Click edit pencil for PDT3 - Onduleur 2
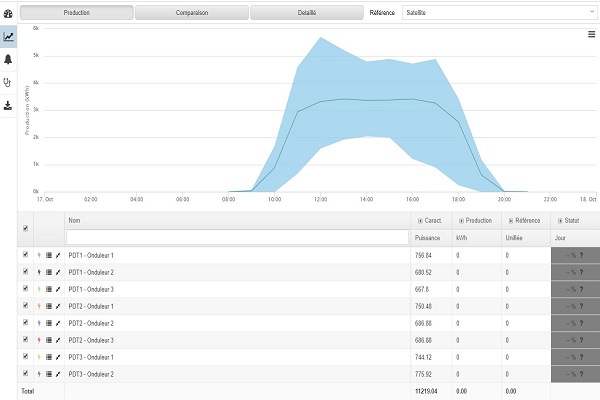600x400 pixels. coord(58,374)
